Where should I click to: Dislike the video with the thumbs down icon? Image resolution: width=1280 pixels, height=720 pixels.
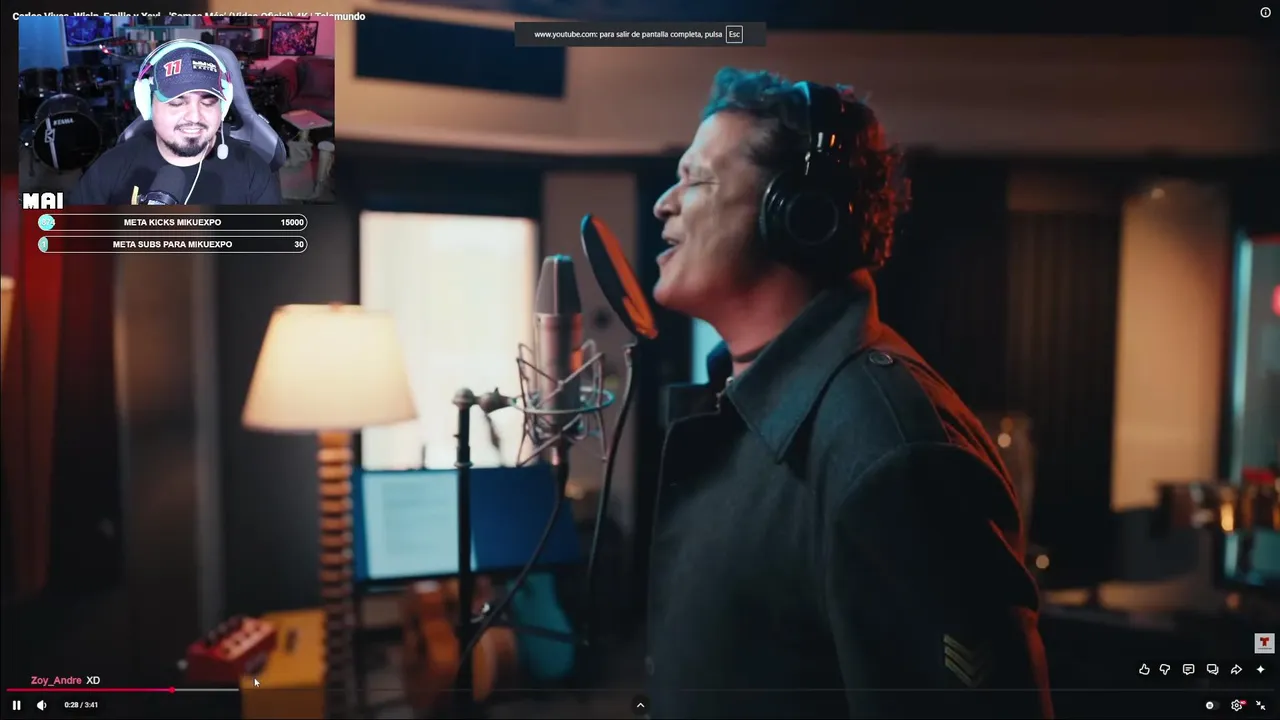point(1165,669)
